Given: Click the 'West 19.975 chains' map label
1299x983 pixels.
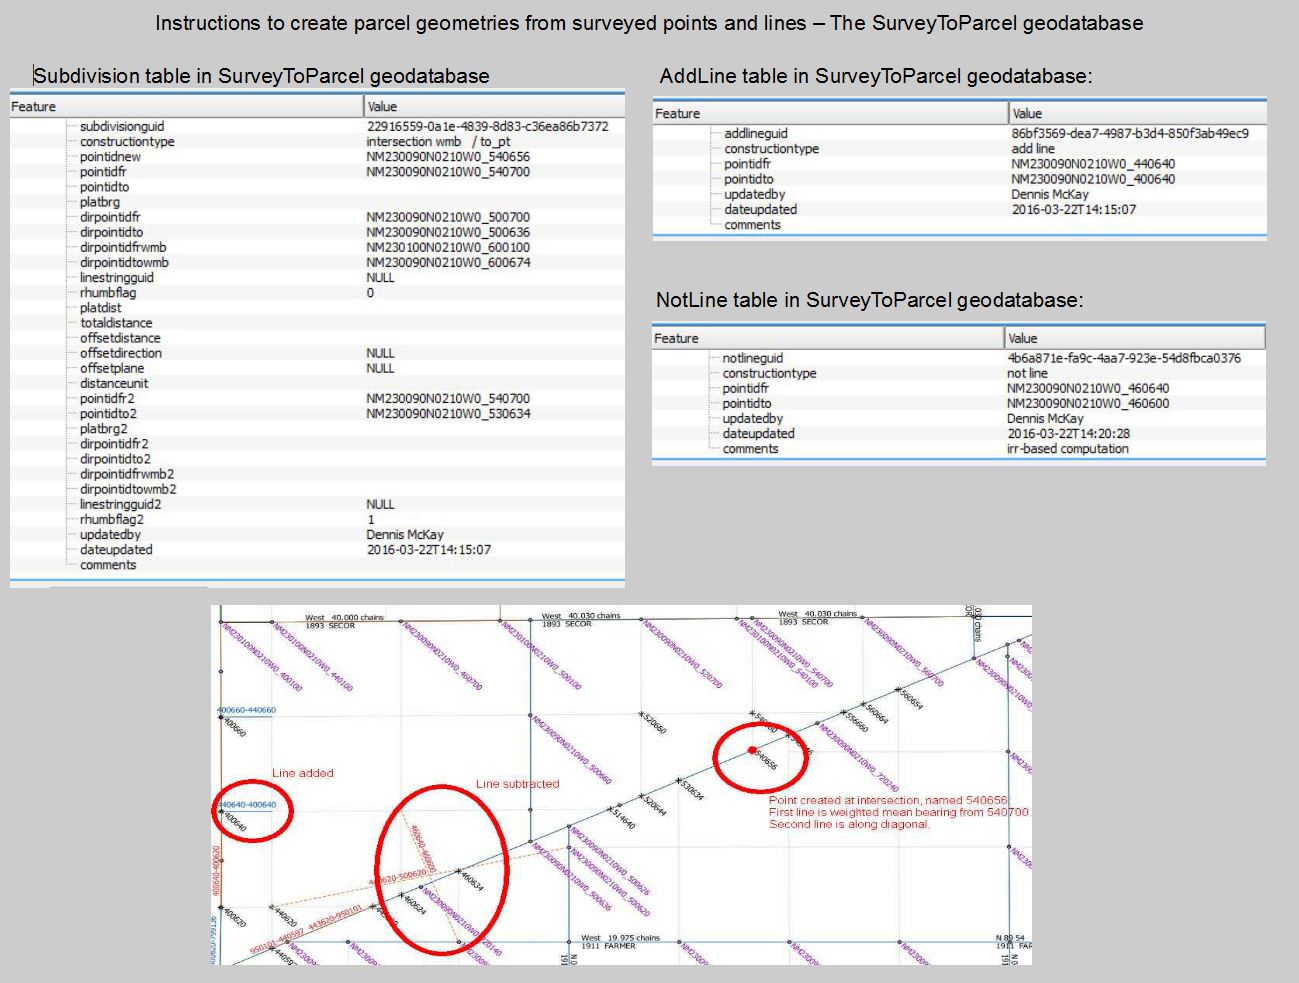Looking at the screenshot, I should coord(621,938).
